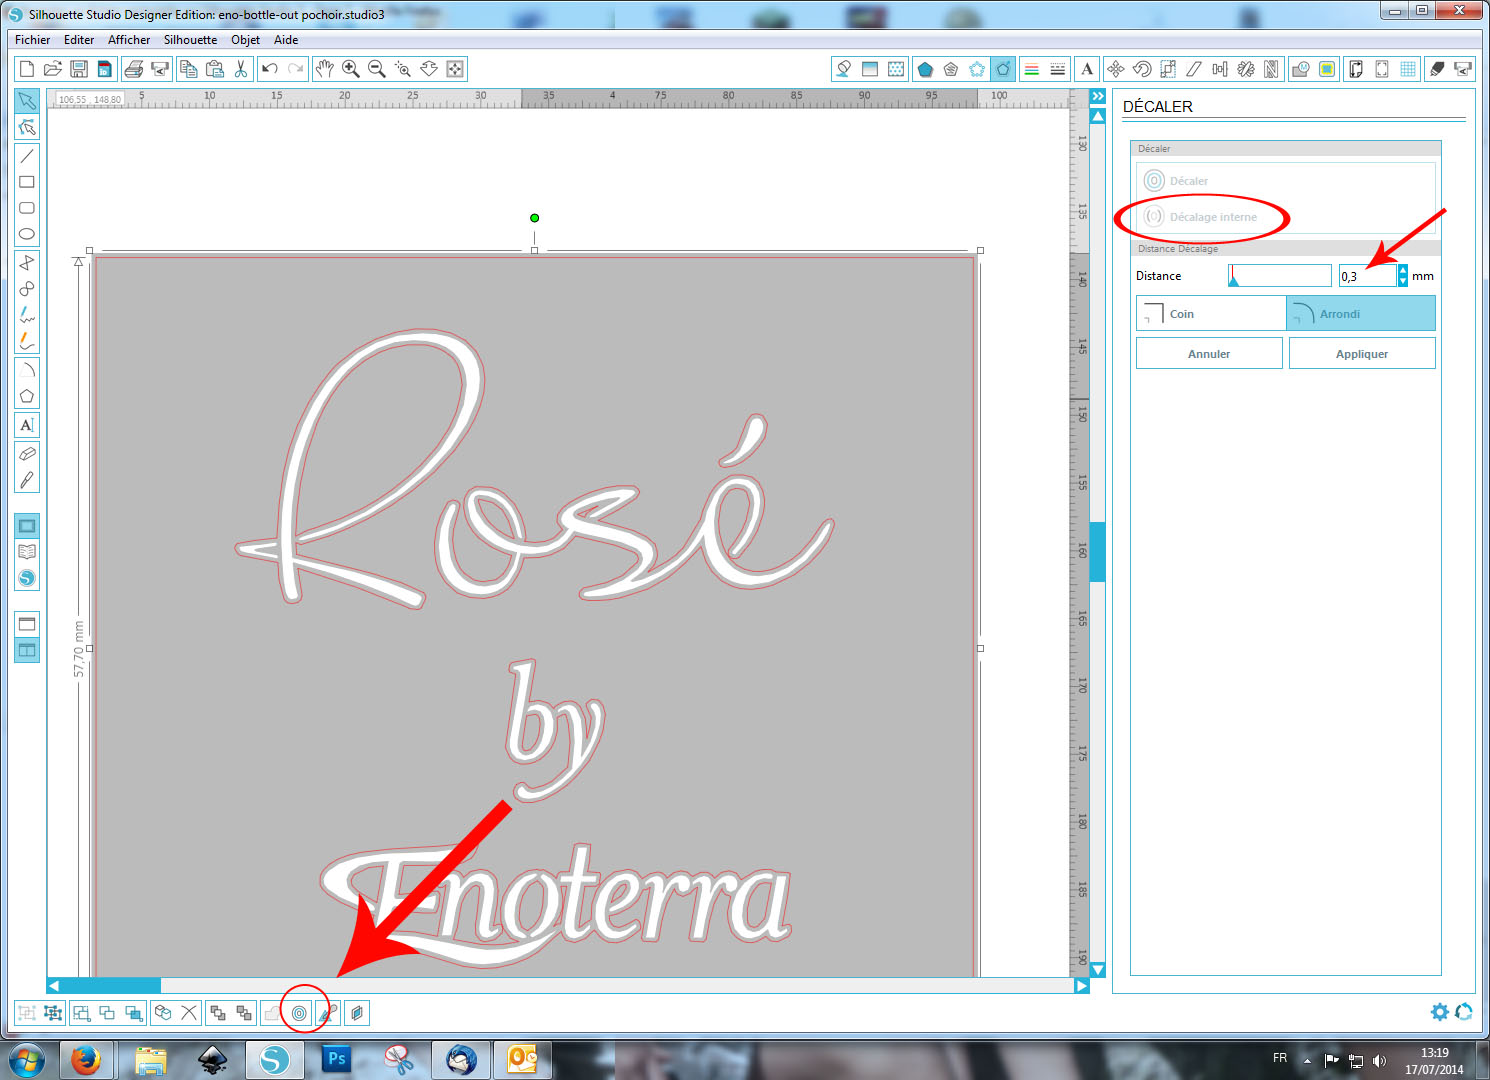1490x1080 pixels.
Task: Open Preferences via the gear icon
Action: point(1439,1012)
